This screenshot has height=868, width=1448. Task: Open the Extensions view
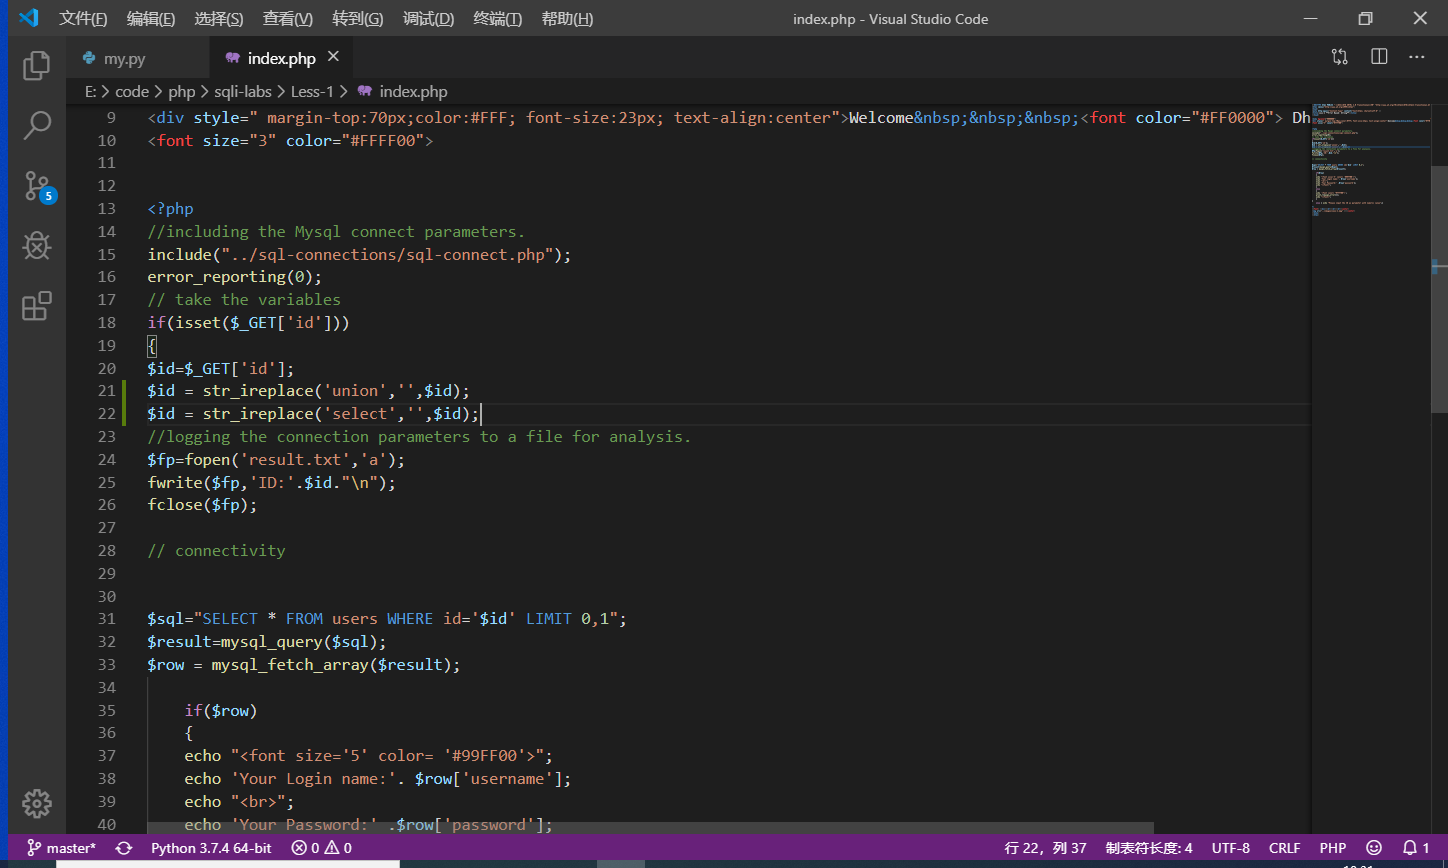pyautogui.click(x=37, y=306)
